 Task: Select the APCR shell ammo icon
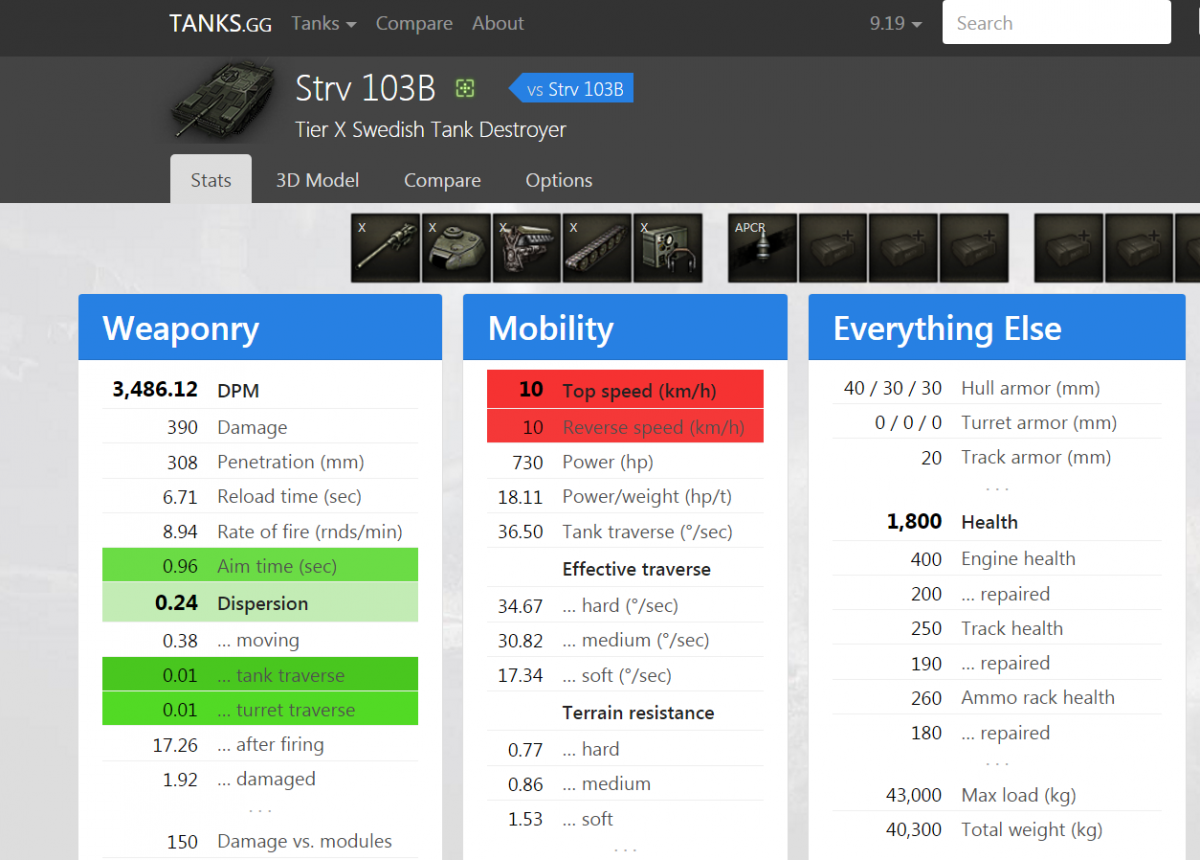763,248
